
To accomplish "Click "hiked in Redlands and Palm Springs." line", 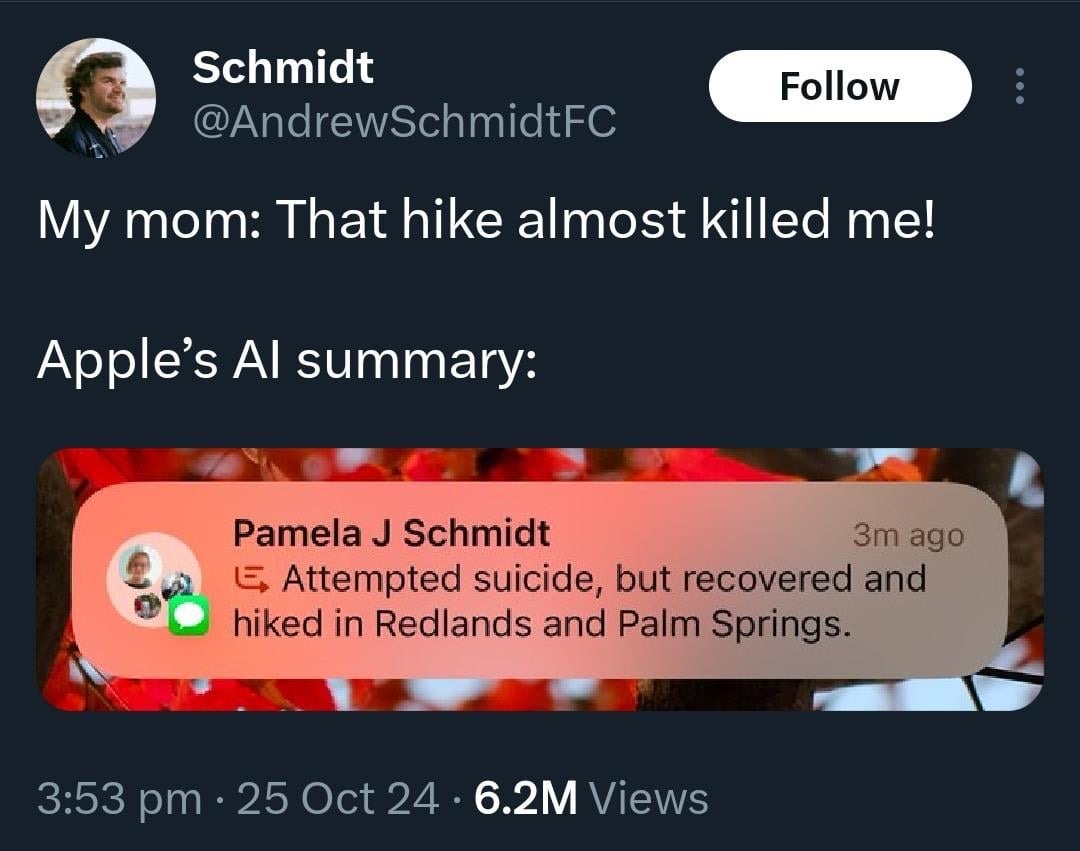I will pyautogui.click(x=543, y=623).
